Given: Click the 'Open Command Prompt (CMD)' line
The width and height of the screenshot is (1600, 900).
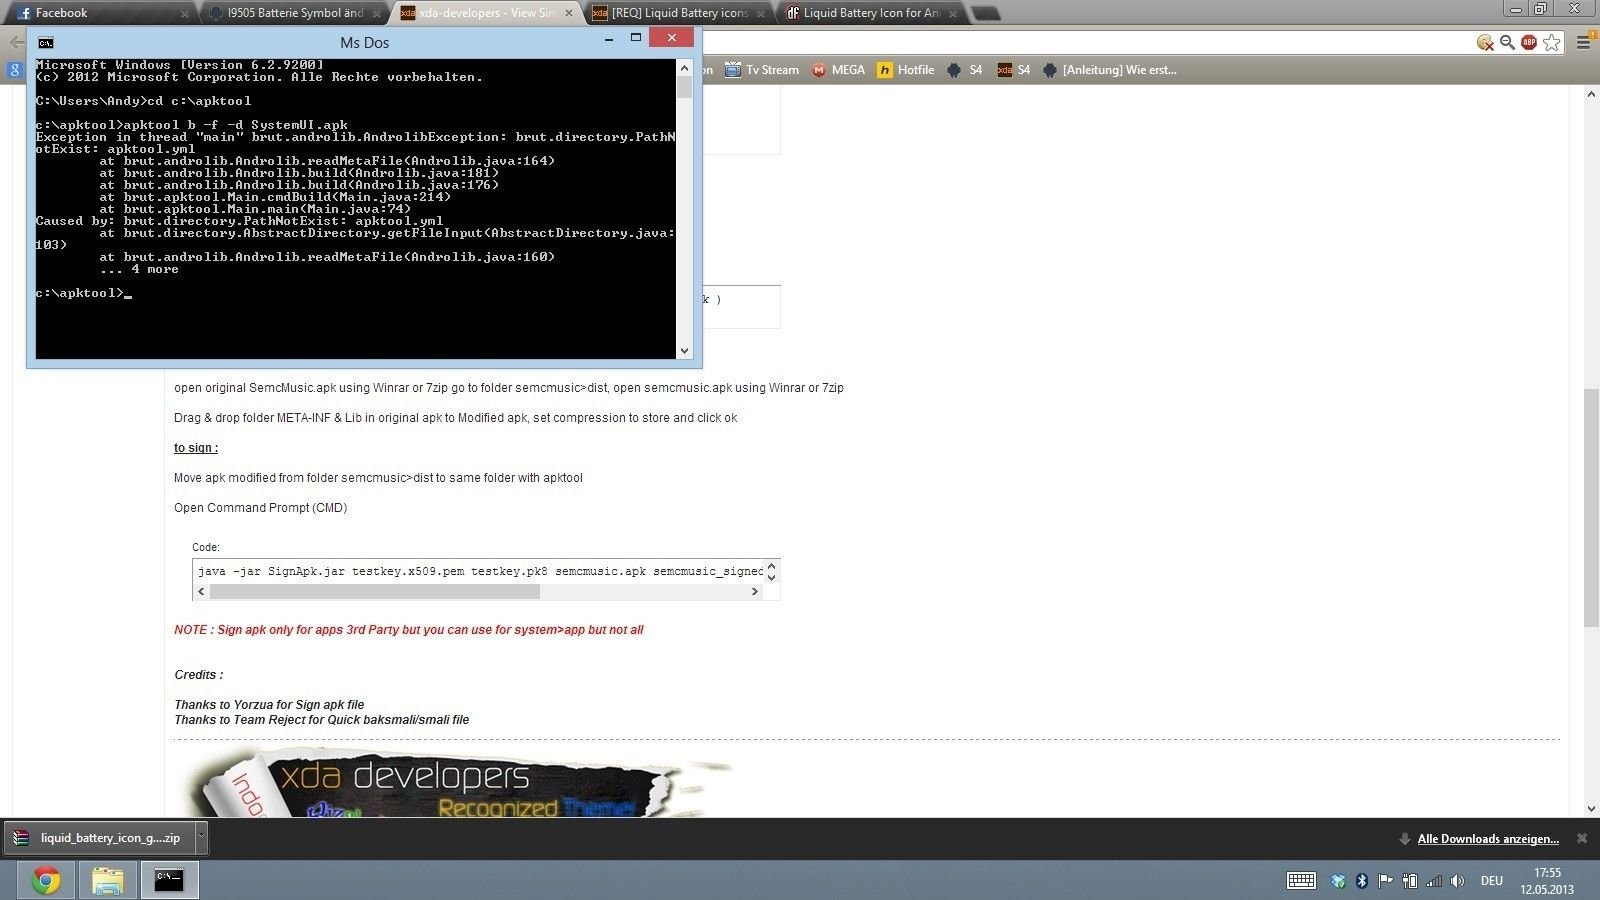Looking at the screenshot, I should 261,508.
